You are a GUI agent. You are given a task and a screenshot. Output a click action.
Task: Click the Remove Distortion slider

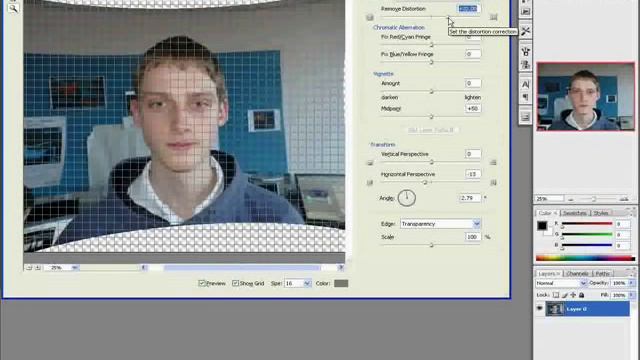[431, 17]
